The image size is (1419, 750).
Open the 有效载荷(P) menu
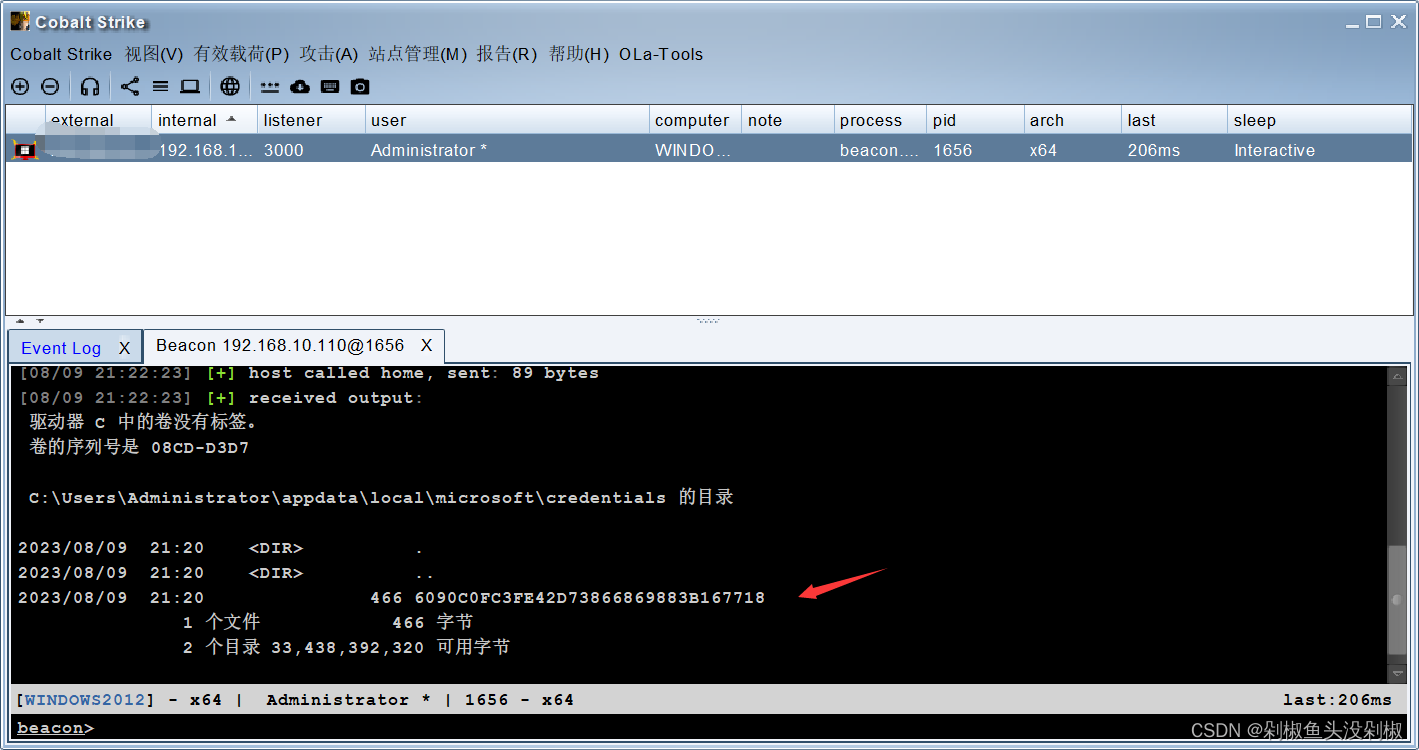241,54
